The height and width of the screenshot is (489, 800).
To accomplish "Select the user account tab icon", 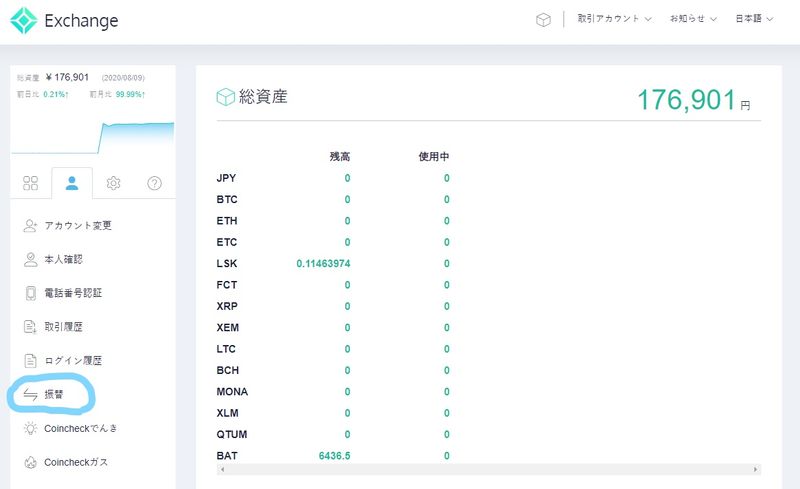I will (72, 183).
